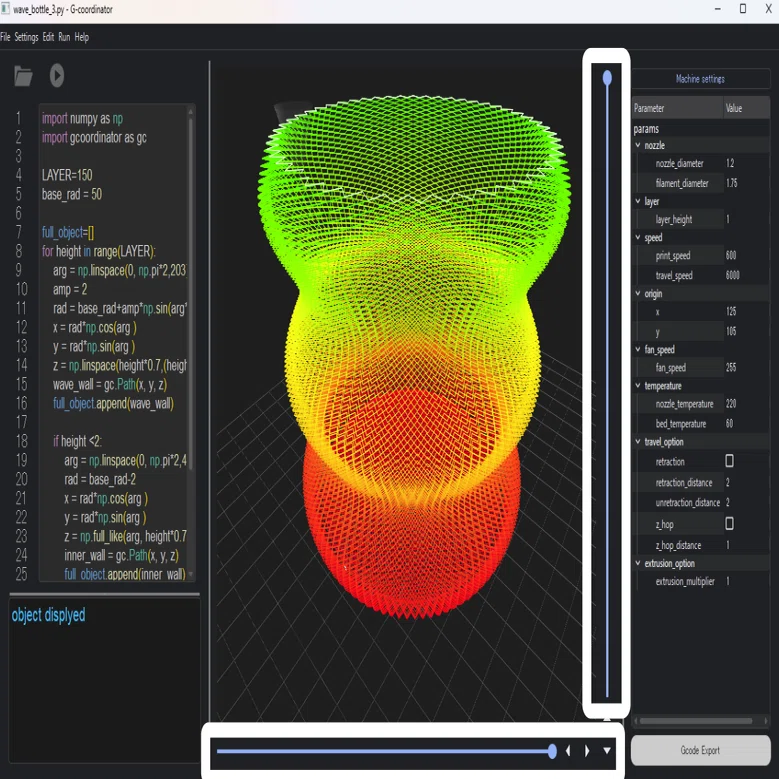Click code line amp = 2
This screenshot has height=779, width=779.
click(x=70, y=289)
